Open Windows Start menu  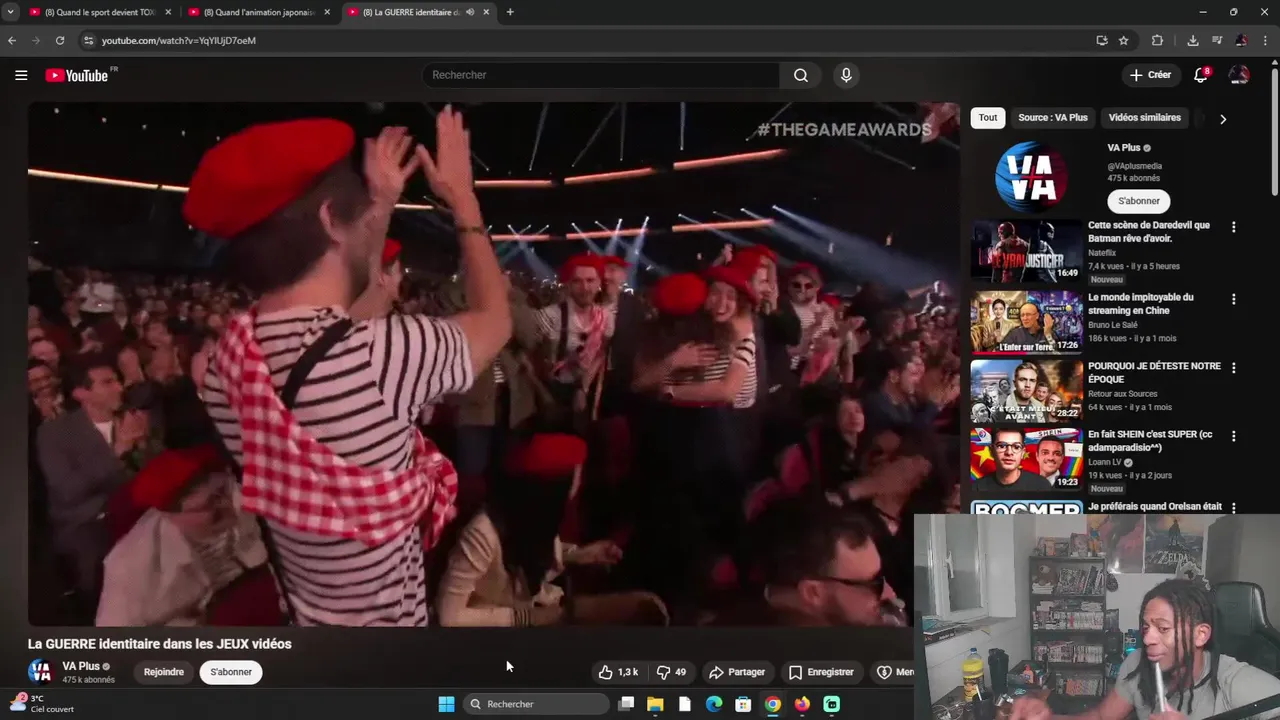446,704
